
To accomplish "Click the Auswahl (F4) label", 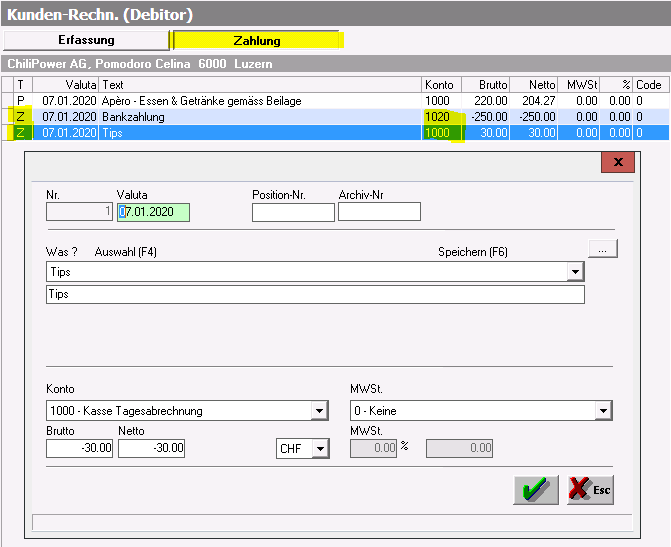I will click(125, 252).
